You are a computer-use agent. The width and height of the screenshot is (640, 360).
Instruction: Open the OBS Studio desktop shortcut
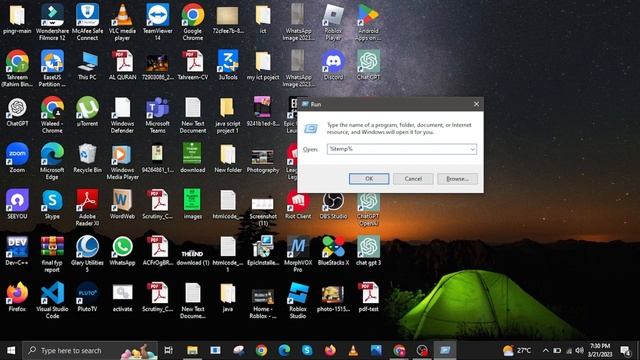pos(333,206)
